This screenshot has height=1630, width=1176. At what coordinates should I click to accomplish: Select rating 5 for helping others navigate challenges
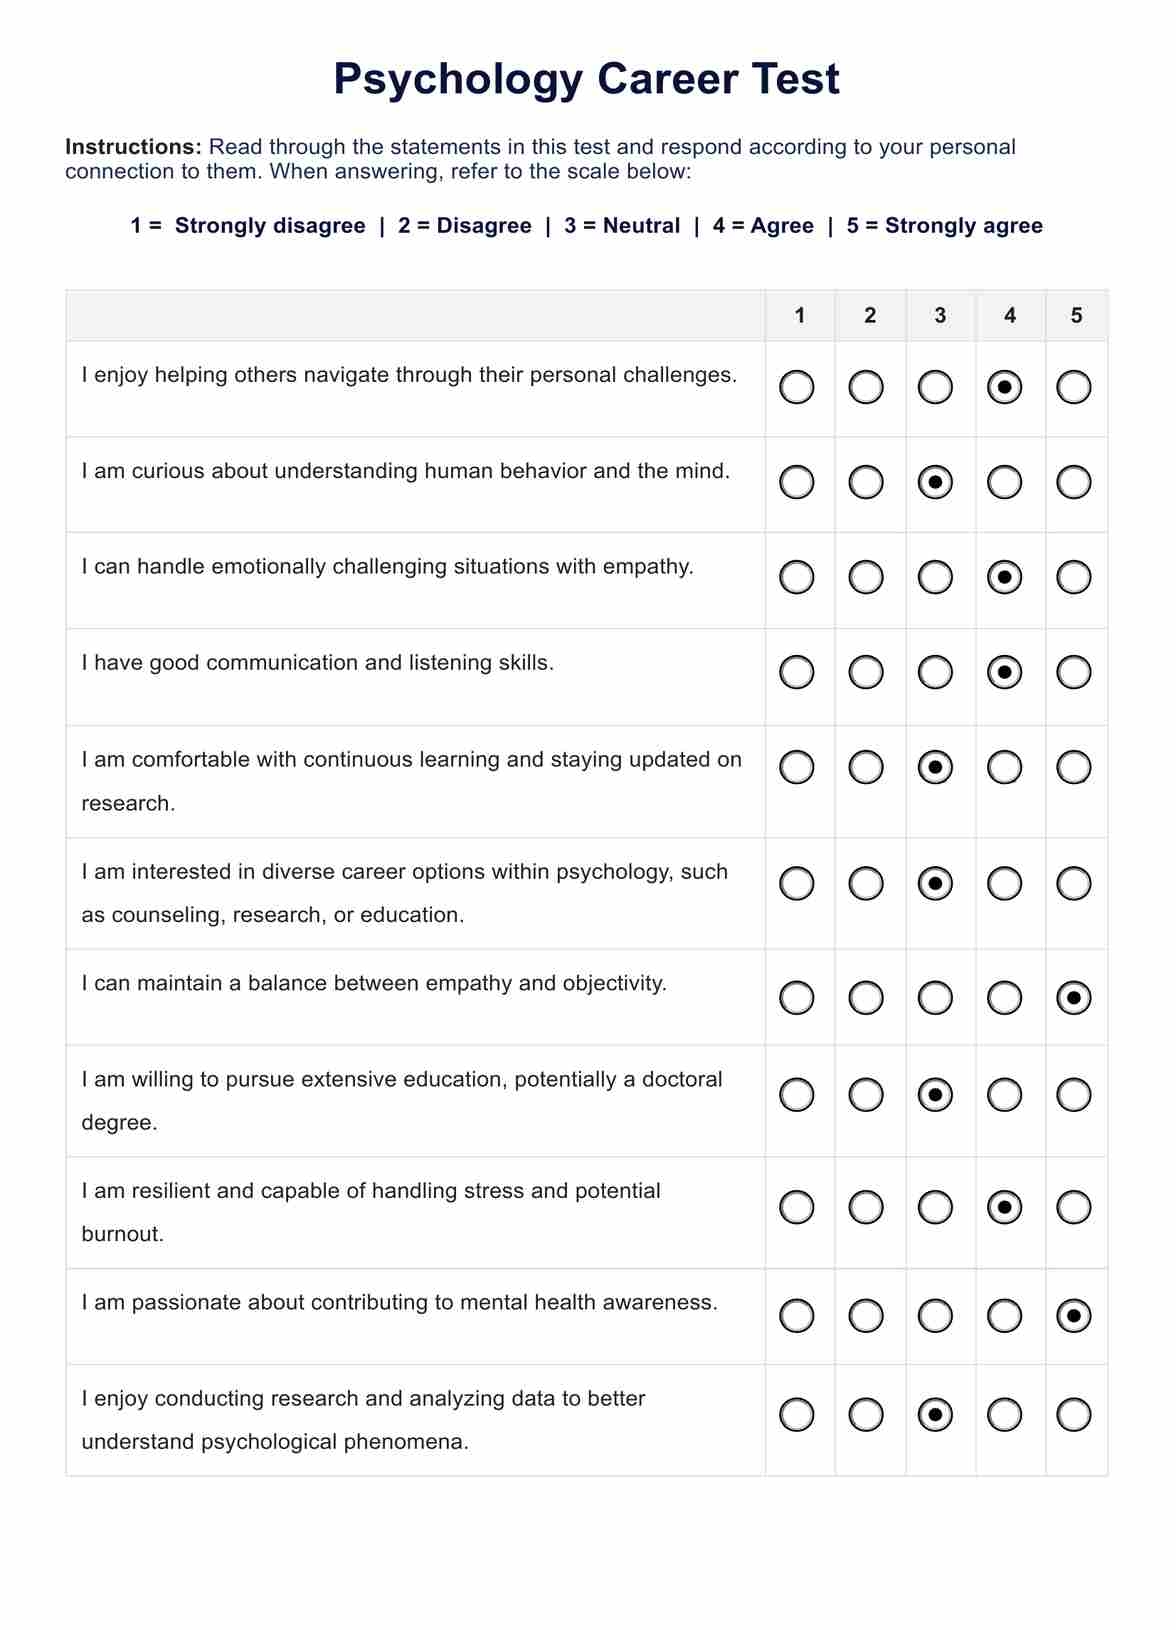click(1073, 387)
